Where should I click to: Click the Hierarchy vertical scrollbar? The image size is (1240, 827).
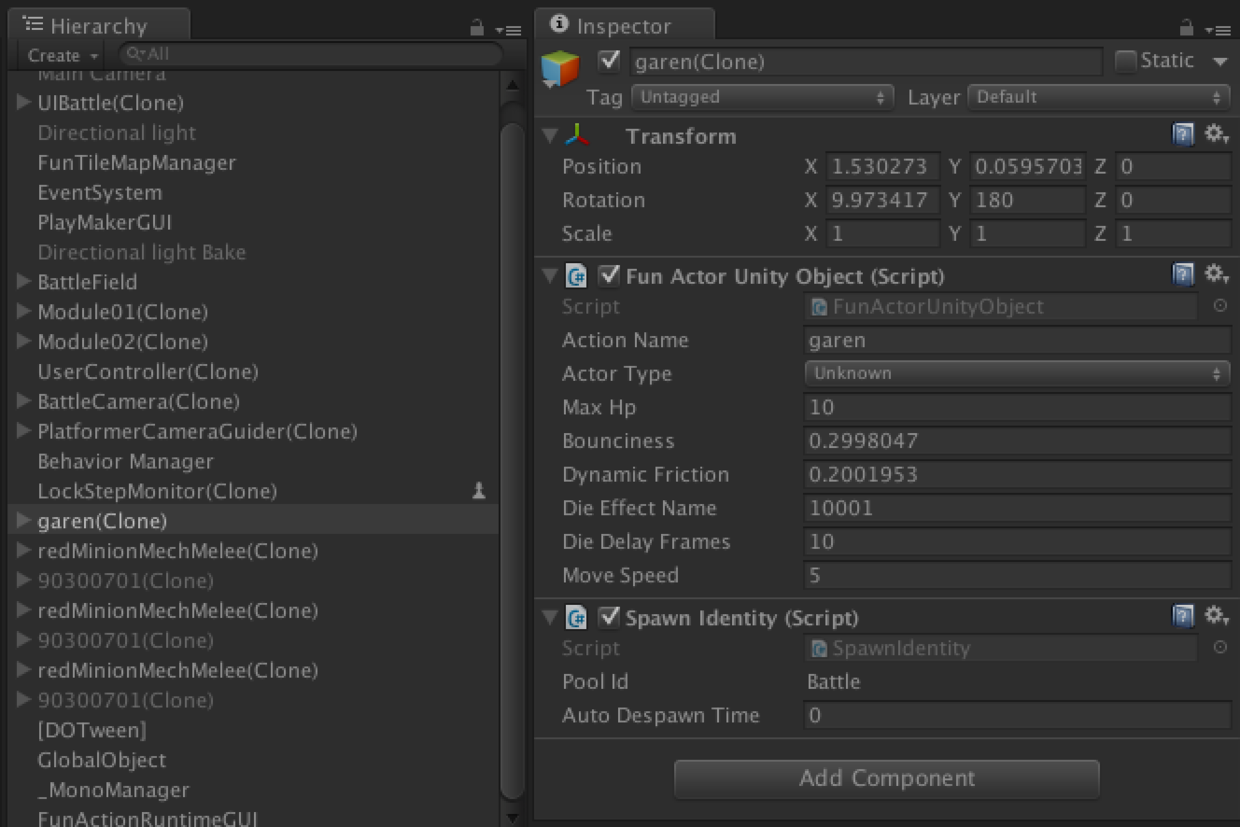tap(513, 460)
